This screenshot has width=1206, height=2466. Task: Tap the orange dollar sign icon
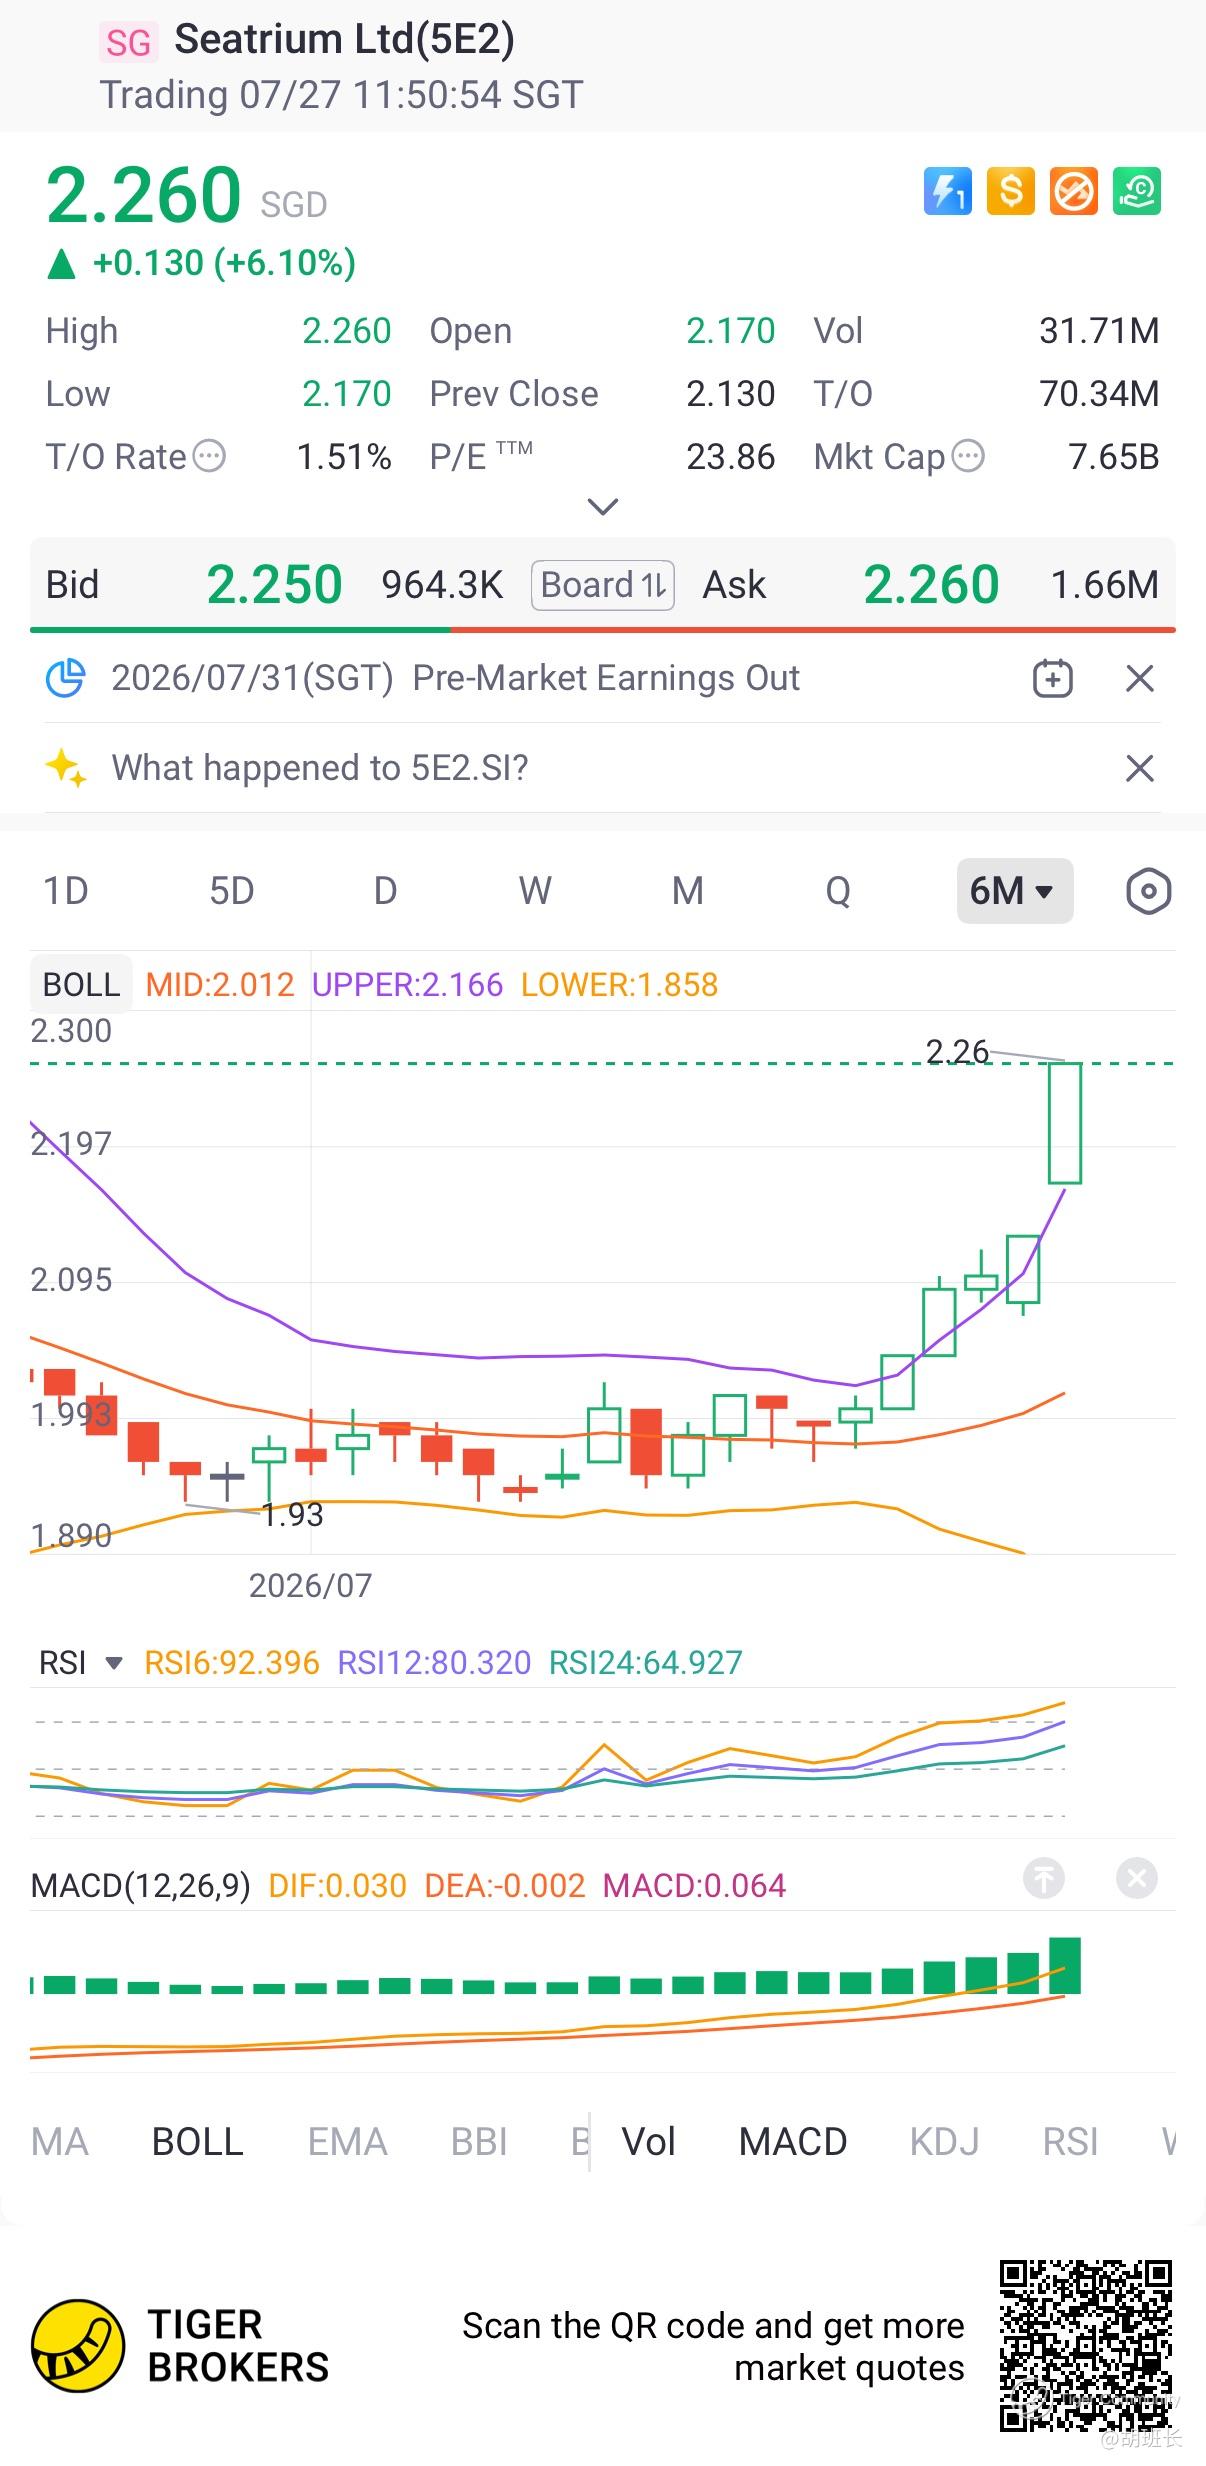point(1010,191)
